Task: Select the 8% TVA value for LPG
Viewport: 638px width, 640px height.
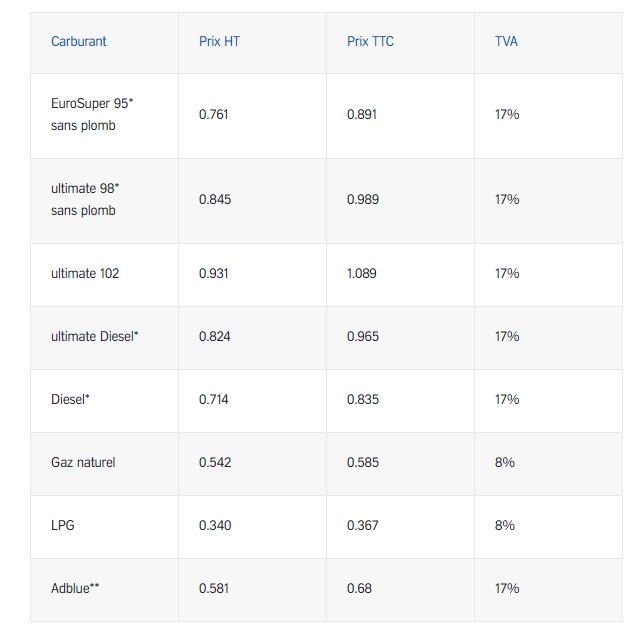Action: tap(505, 525)
